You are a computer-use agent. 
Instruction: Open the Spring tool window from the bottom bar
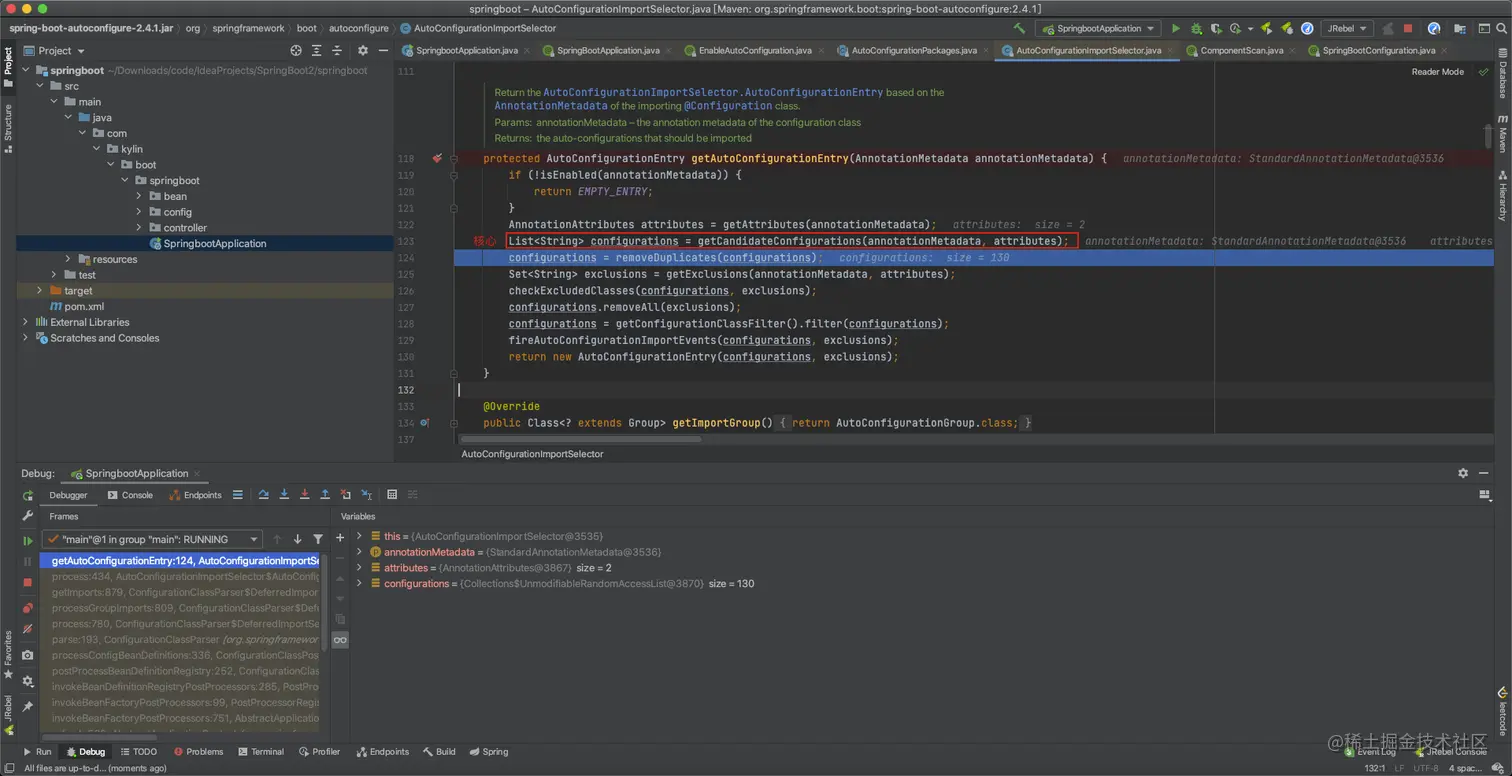[x=488, y=752]
